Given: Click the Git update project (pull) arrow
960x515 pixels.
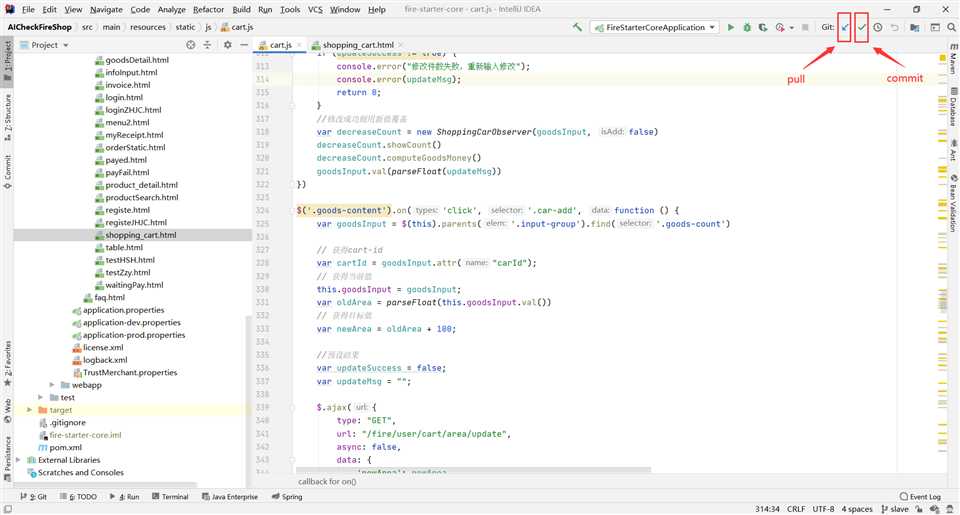Looking at the screenshot, I should click(x=845, y=27).
